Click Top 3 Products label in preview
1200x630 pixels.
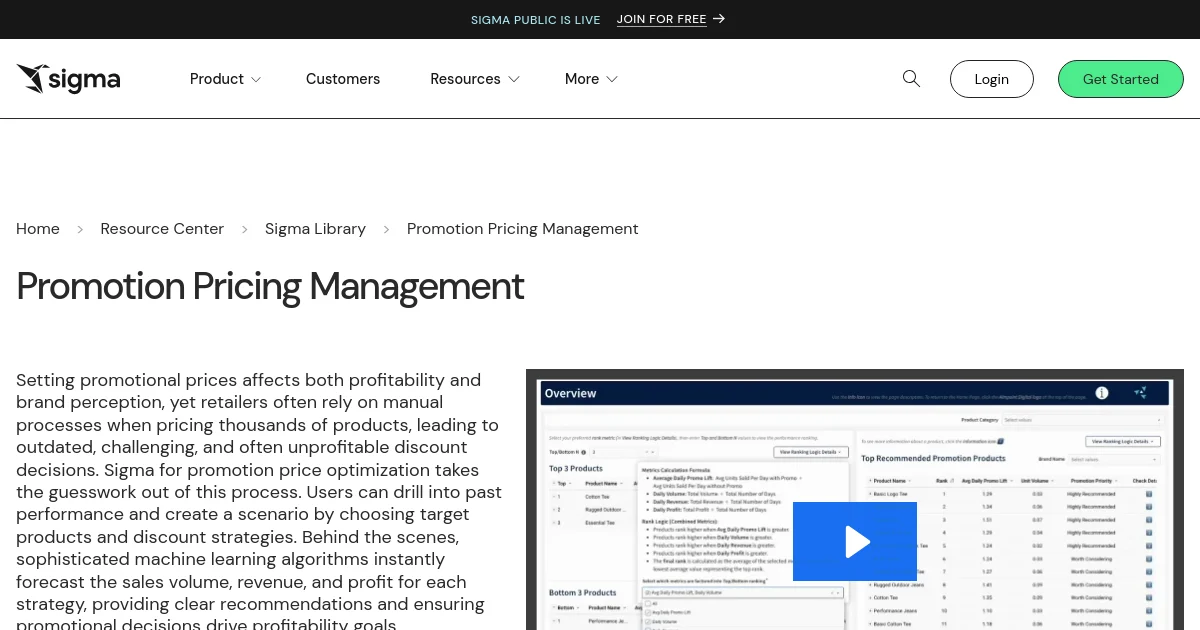coord(576,468)
